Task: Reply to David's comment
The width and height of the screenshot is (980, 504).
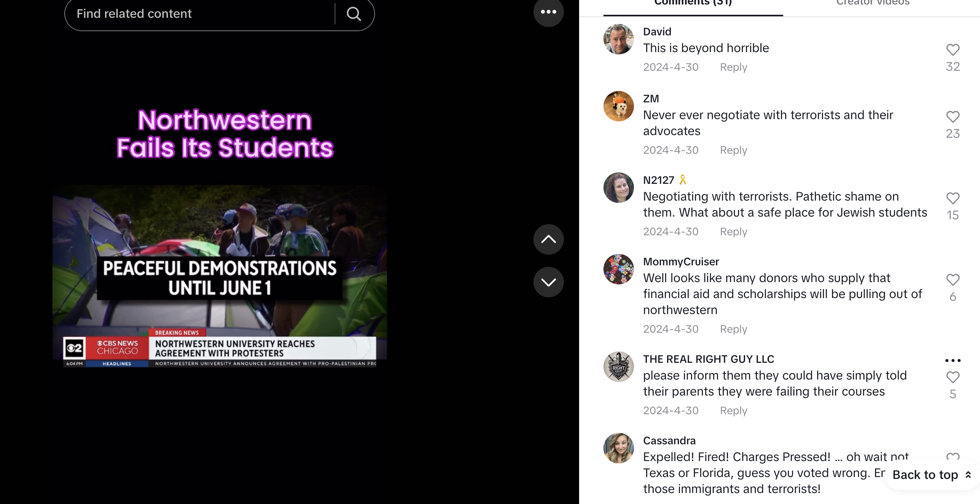Action: [733, 67]
